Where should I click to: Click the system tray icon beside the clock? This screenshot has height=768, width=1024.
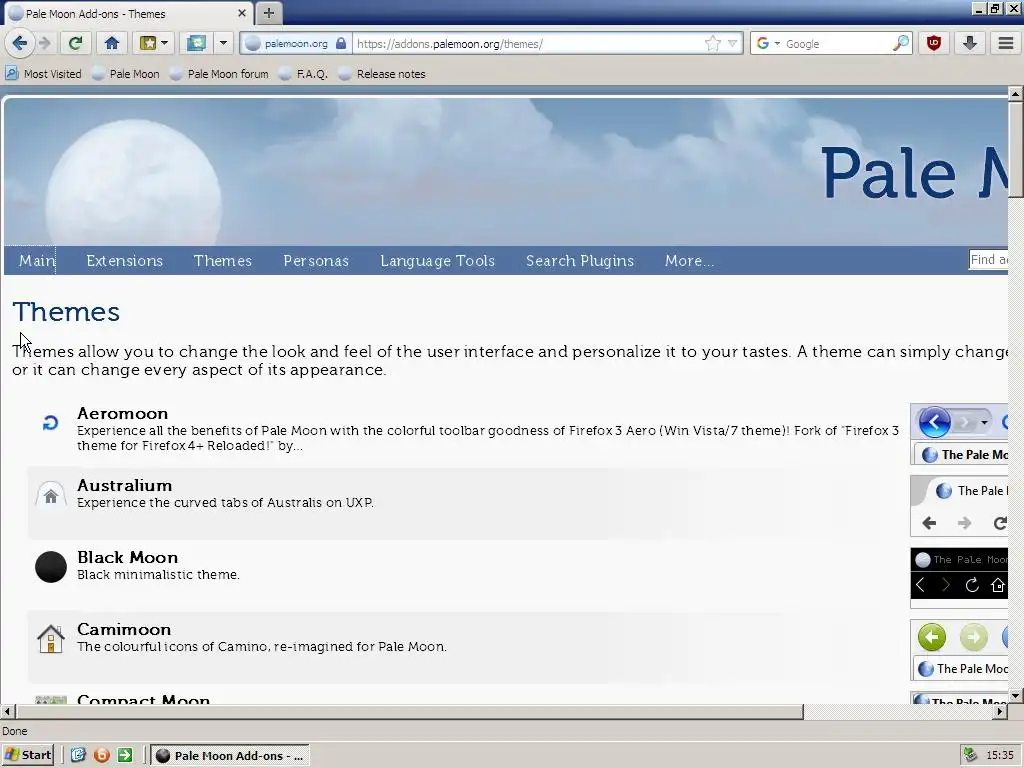tap(970, 756)
